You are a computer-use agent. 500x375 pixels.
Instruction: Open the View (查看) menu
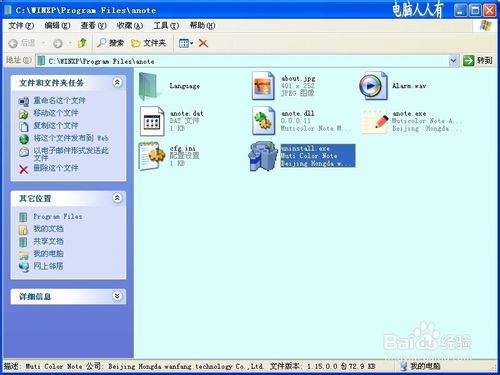tap(94, 26)
